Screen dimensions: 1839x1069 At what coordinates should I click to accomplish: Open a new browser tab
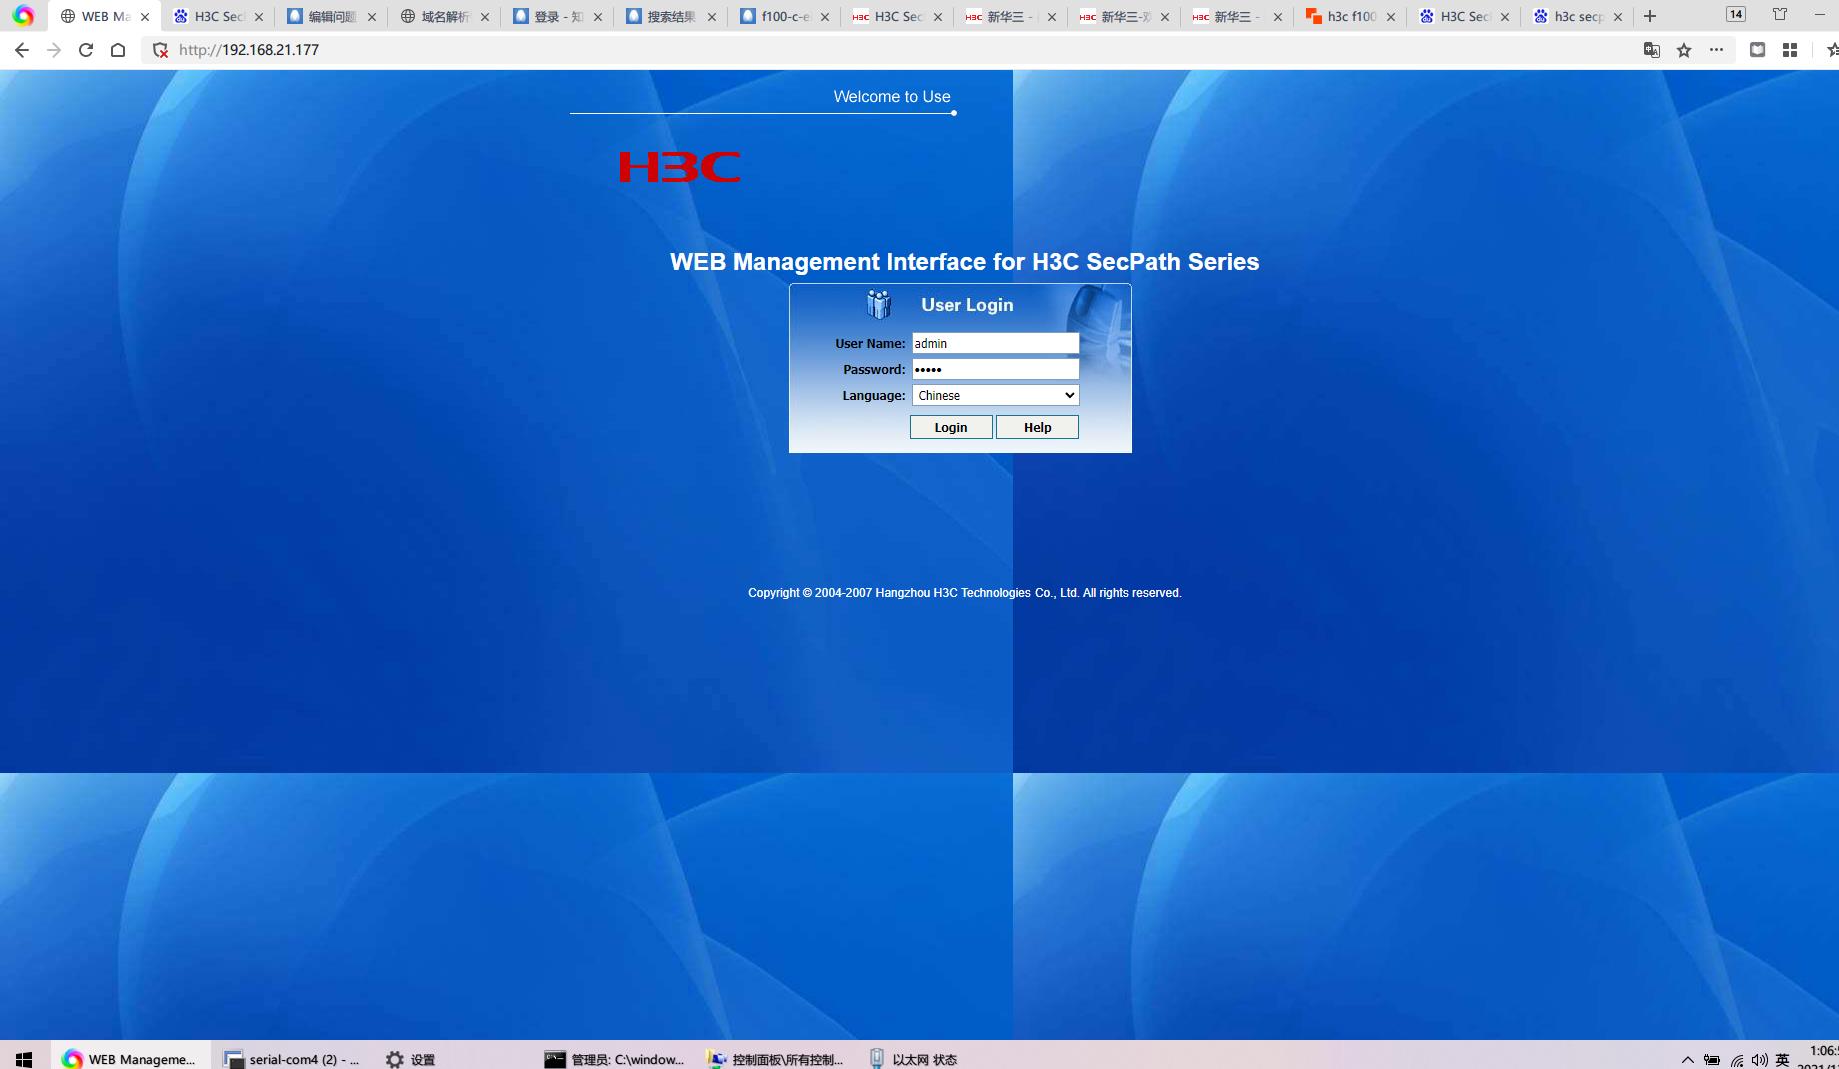[x=1650, y=16]
